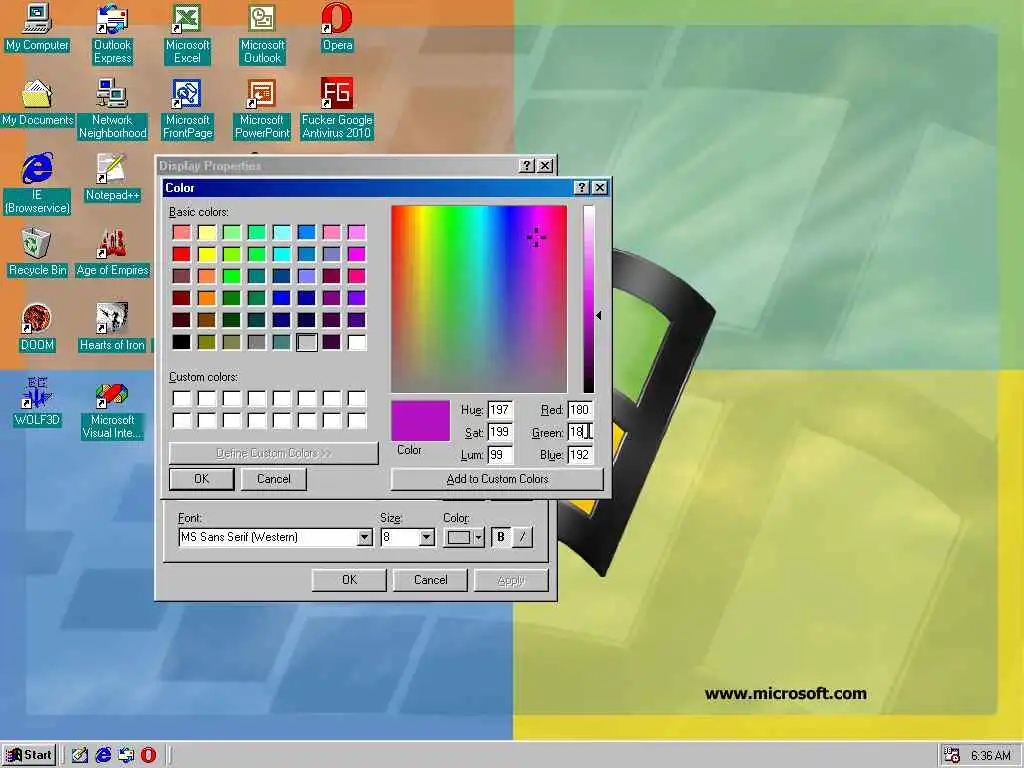Click the Sat value field
The height and width of the screenshot is (768, 1024).
500,432
